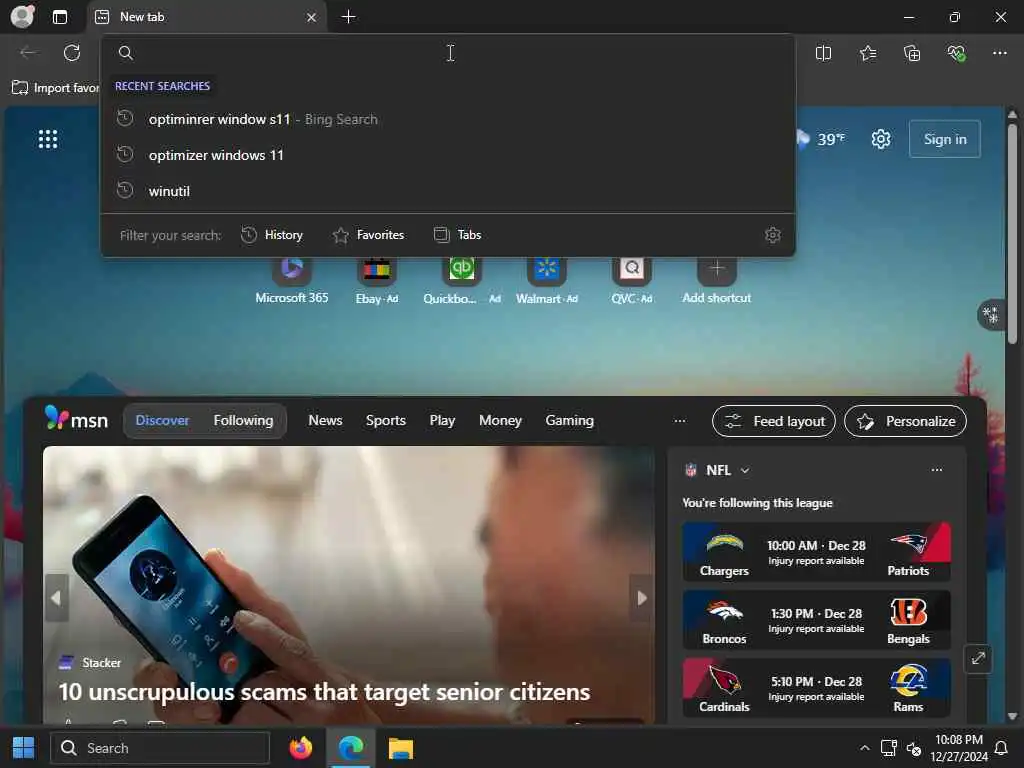Click the Windows taskbar Search box
The height and width of the screenshot is (768, 1024).
coord(160,748)
